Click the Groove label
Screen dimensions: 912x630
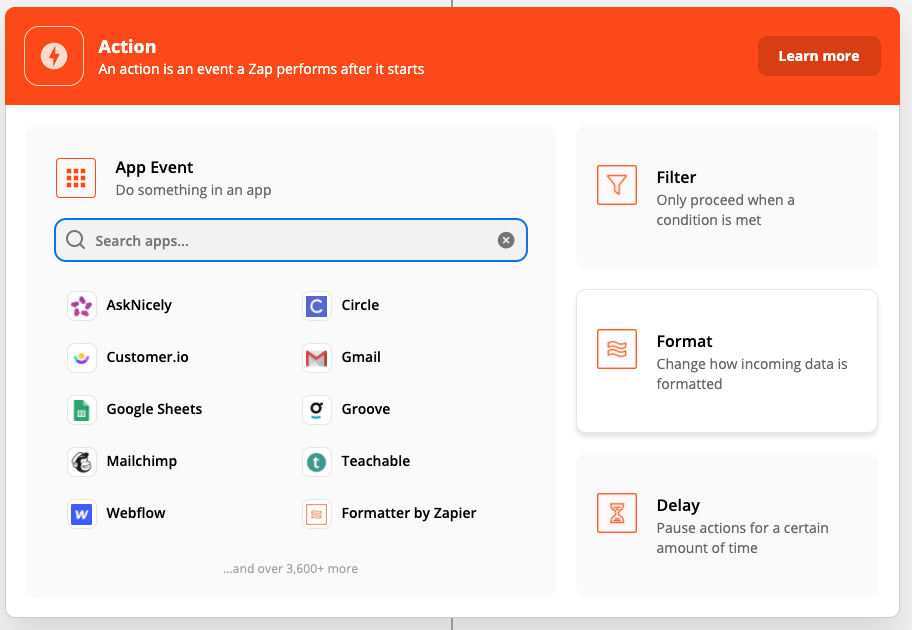[x=366, y=409]
